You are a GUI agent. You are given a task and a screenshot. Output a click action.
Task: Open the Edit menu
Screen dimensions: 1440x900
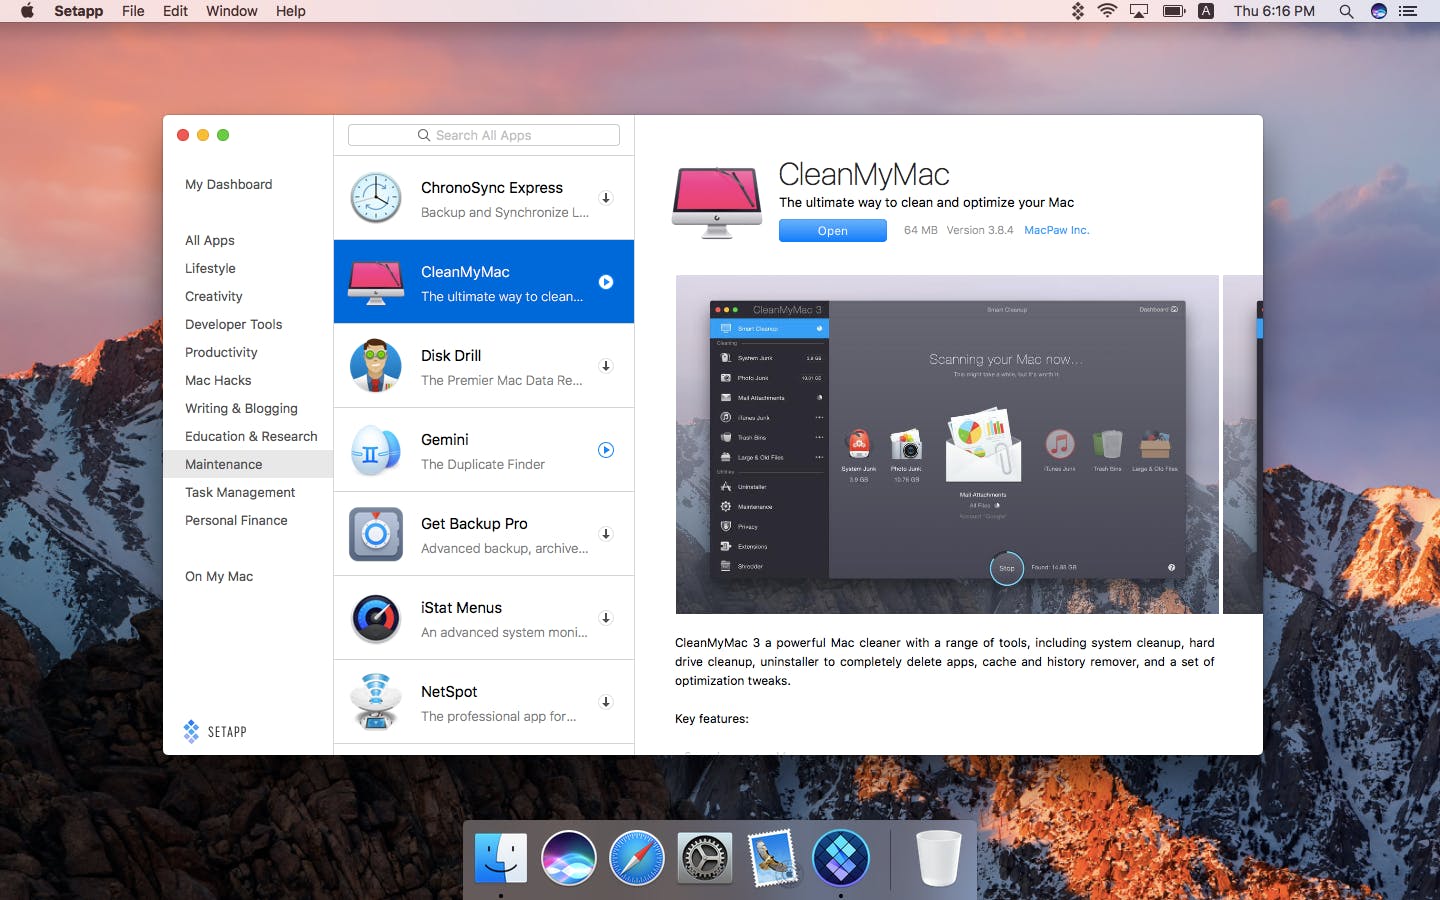[175, 11]
